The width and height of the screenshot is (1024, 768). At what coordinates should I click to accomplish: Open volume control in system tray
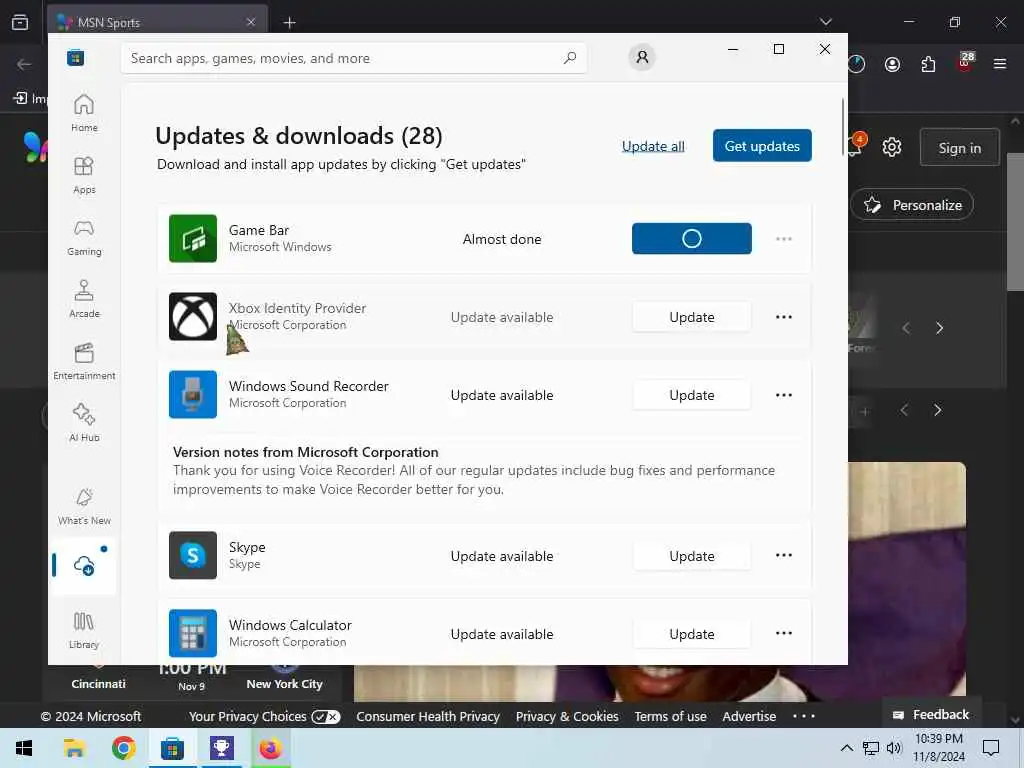click(894, 748)
